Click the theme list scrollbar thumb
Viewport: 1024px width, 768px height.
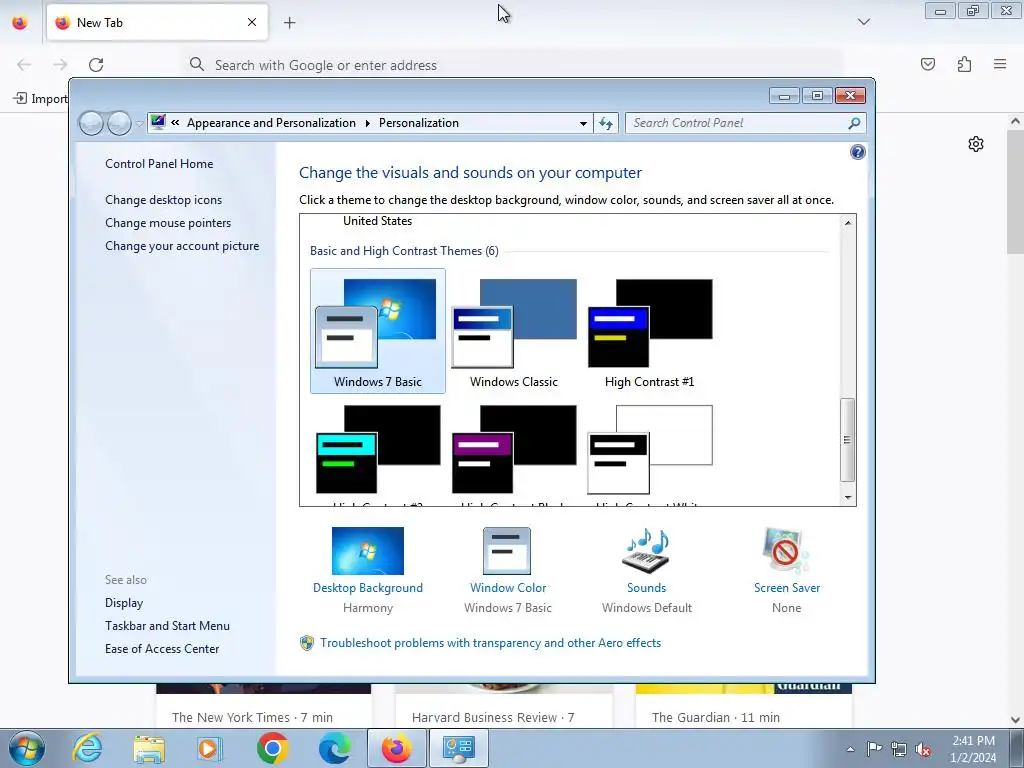pyautogui.click(x=848, y=440)
